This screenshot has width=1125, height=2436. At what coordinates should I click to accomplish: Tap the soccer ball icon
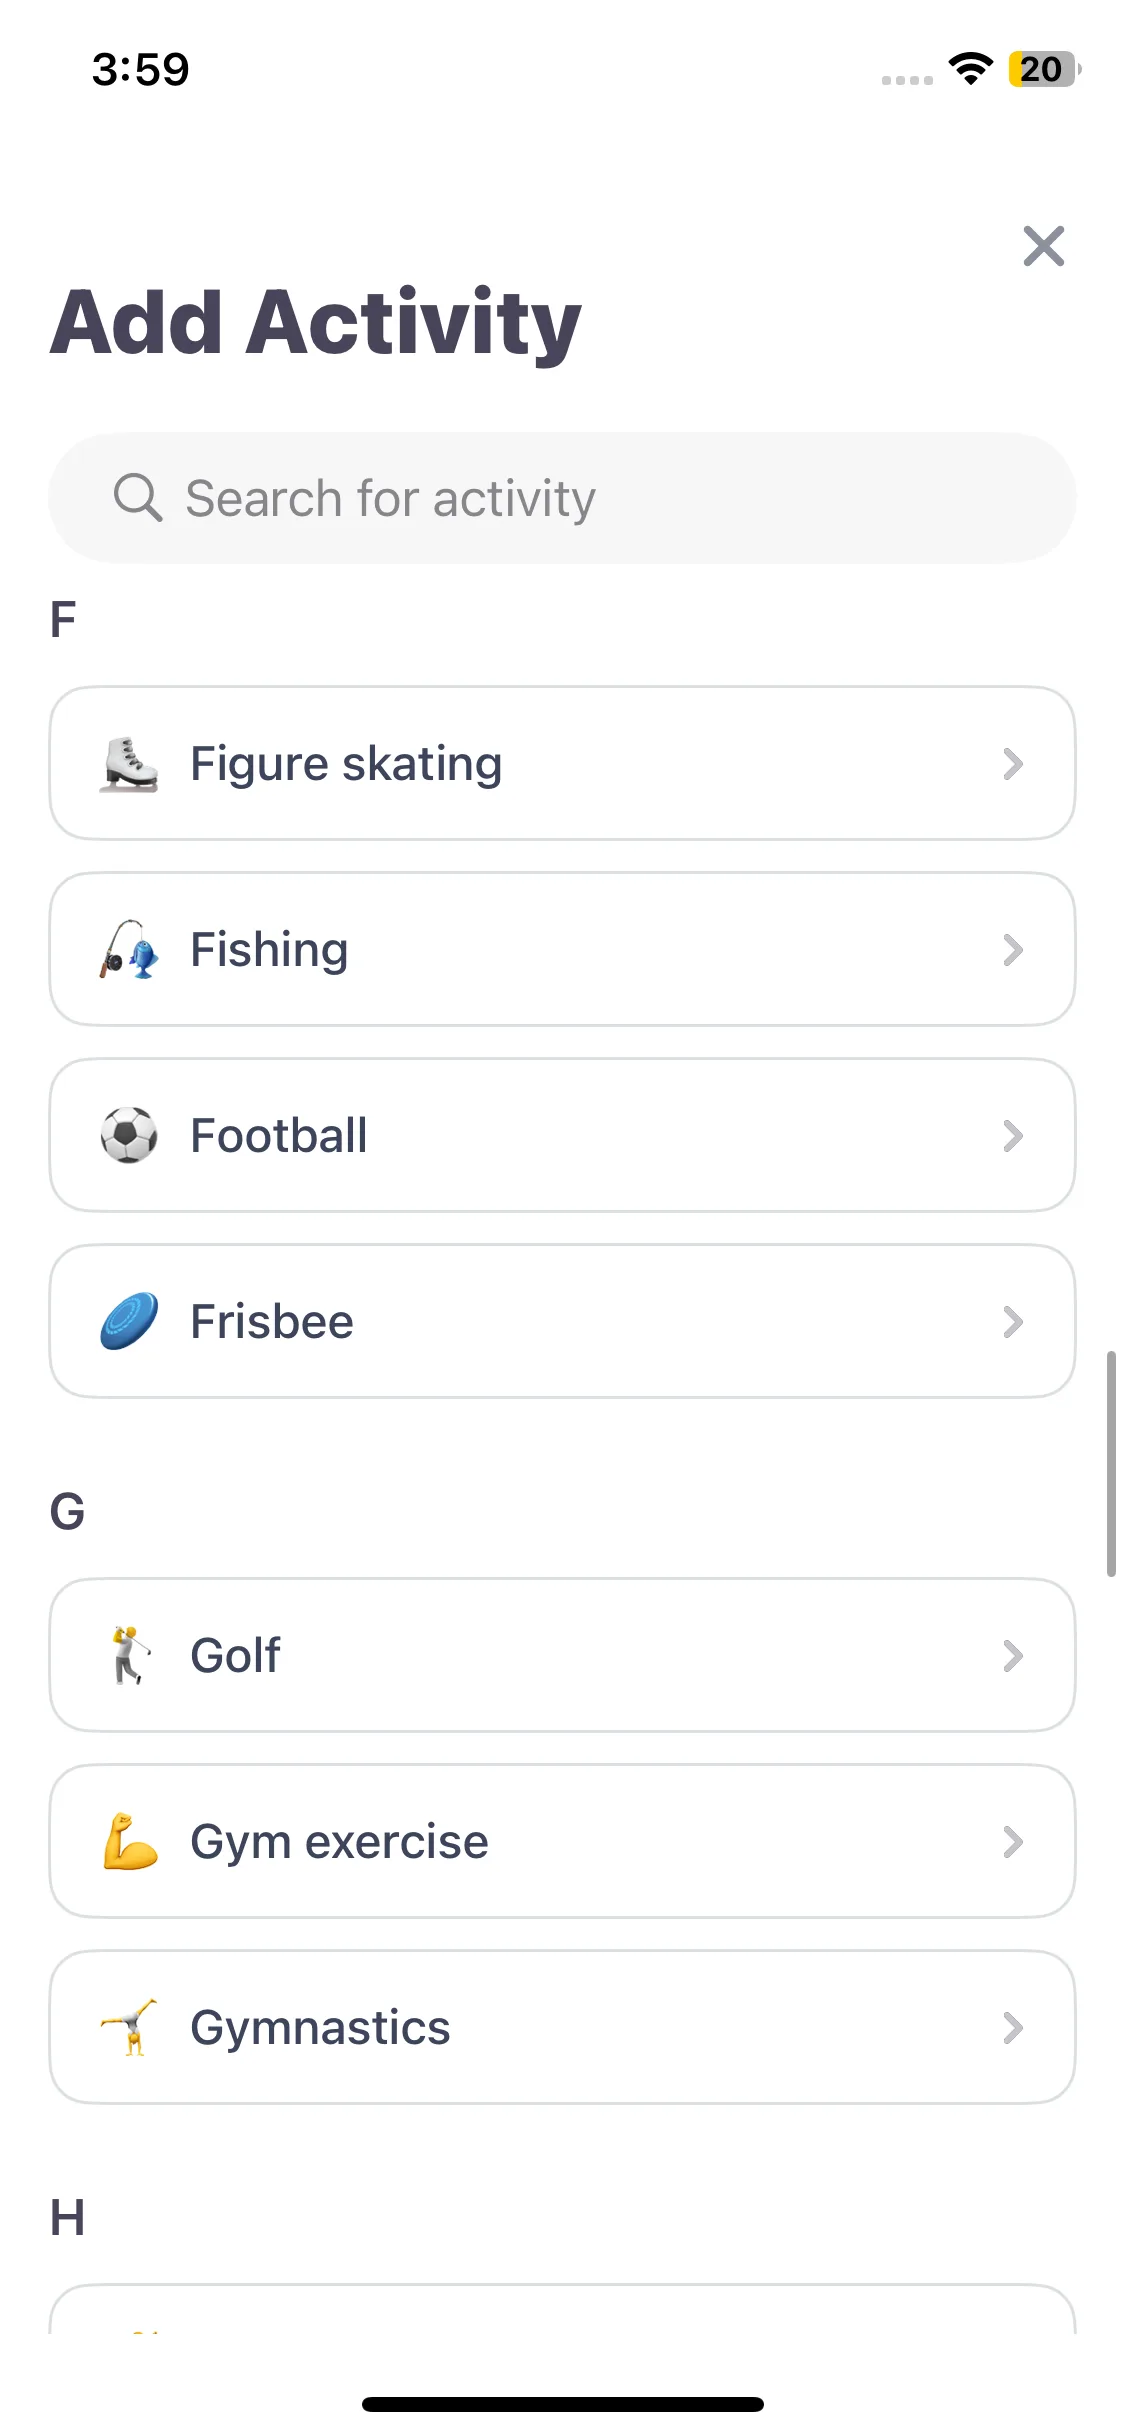[129, 1136]
